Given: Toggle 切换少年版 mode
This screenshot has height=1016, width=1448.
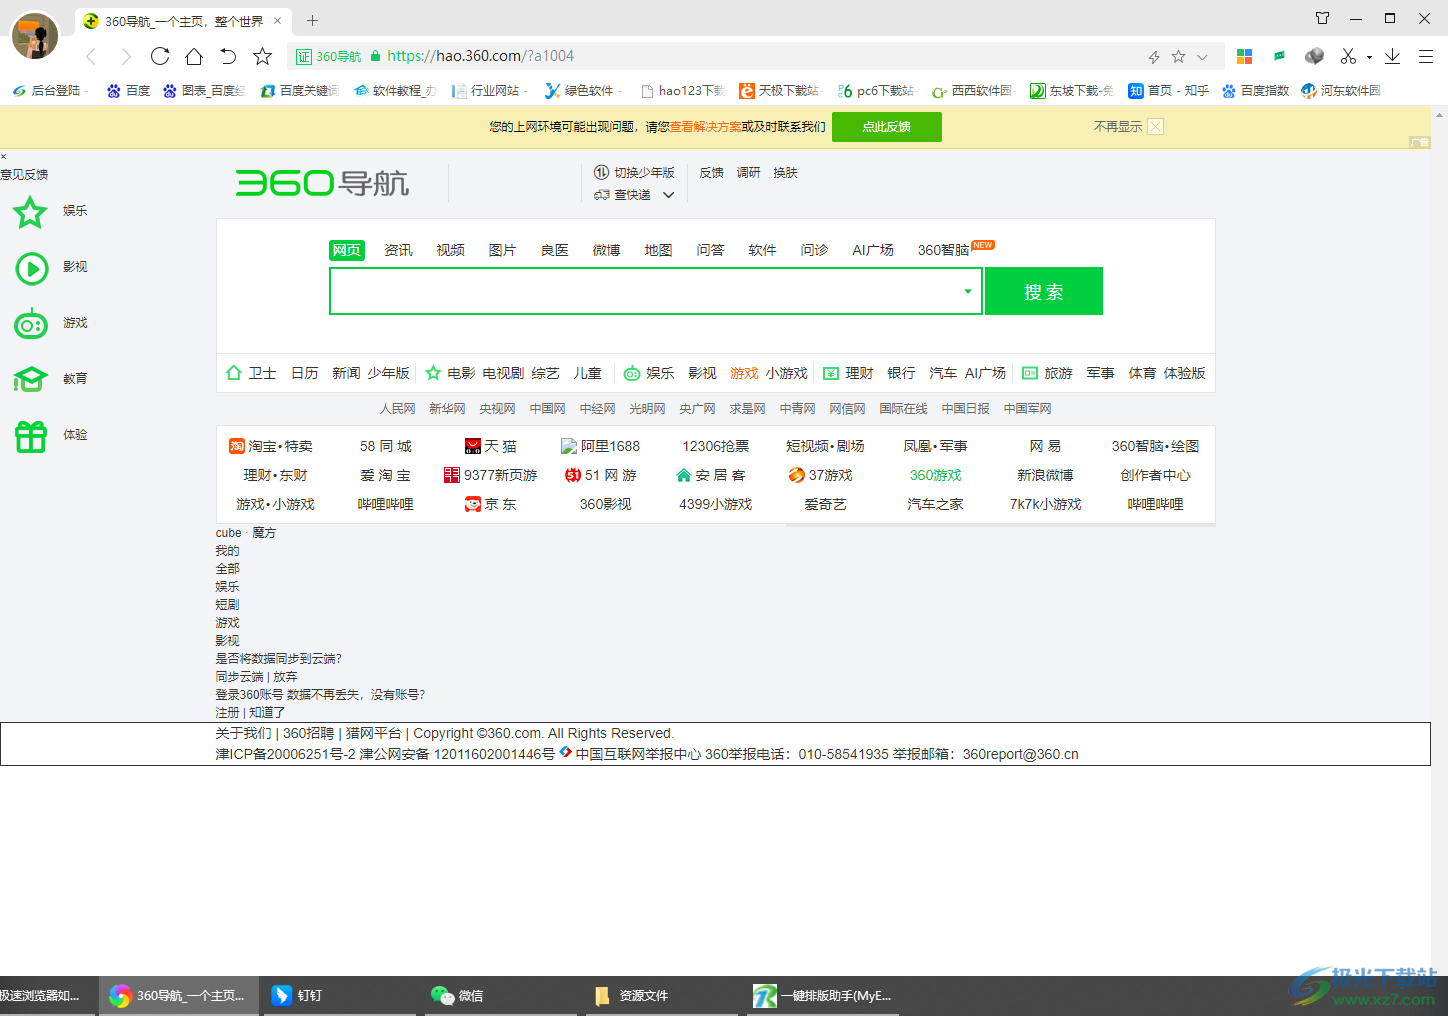Looking at the screenshot, I should tap(634, 173).
